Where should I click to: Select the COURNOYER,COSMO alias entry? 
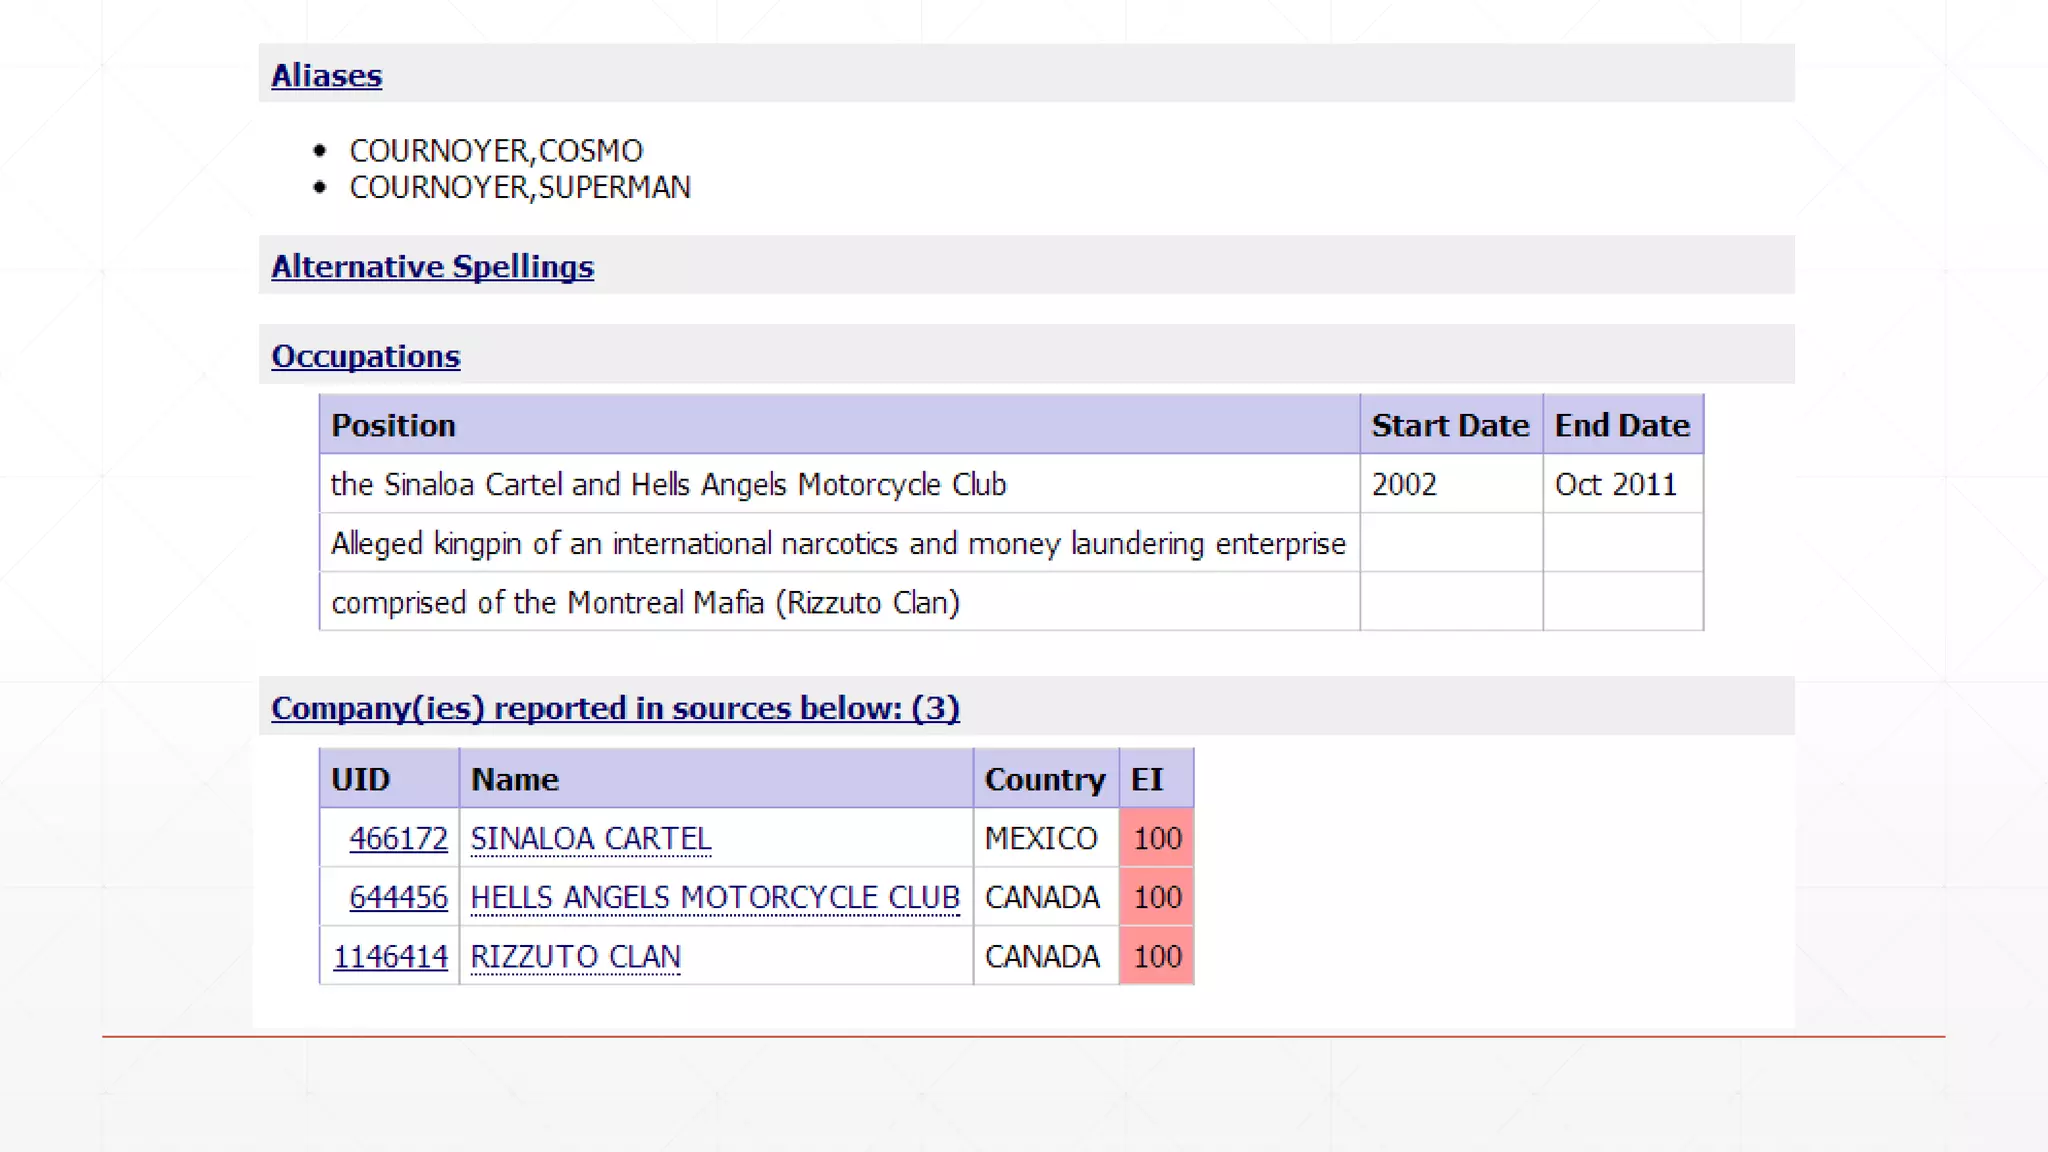[496, 151]
